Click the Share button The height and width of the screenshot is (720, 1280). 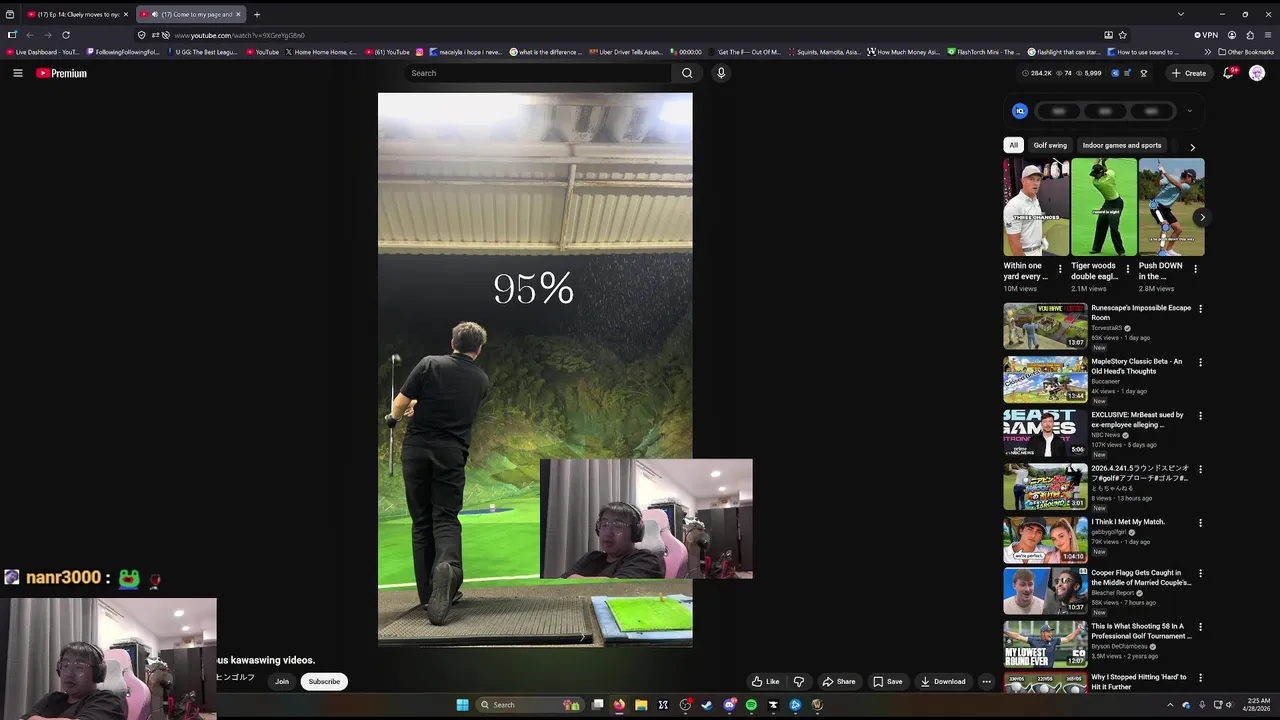[839, 682]
